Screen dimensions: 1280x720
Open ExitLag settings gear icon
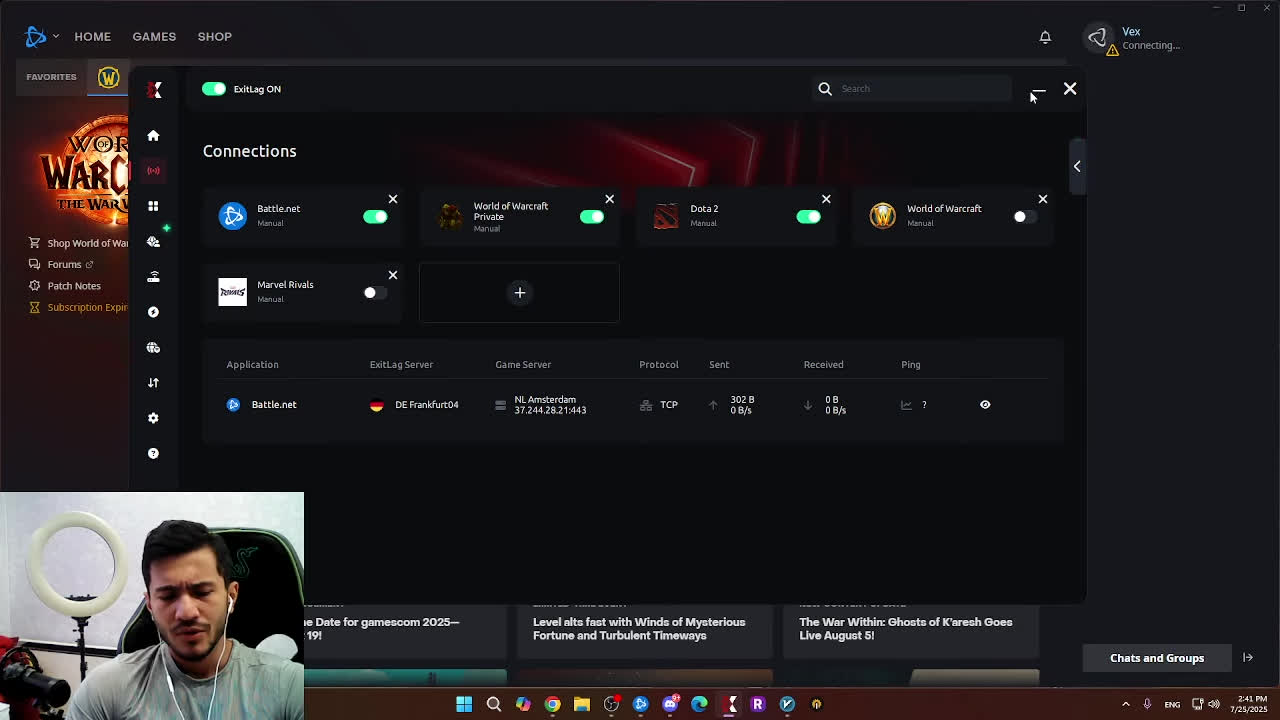(153, 418)
